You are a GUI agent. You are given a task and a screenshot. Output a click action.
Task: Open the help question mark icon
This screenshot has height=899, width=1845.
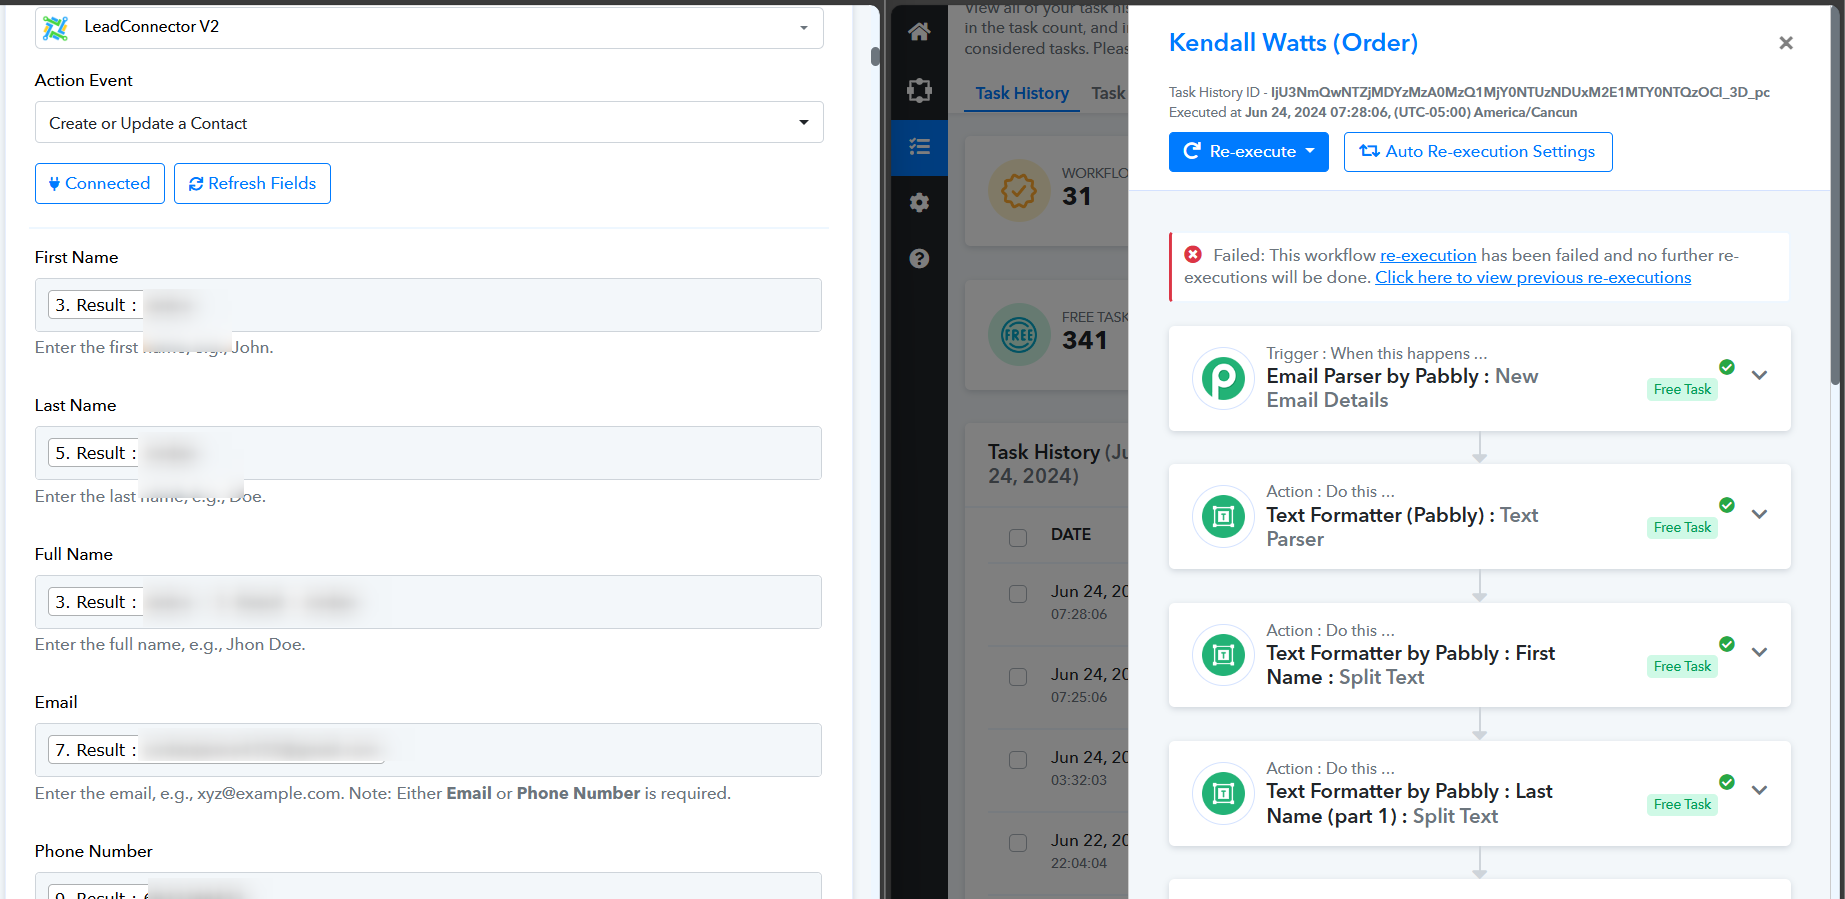(919, 259)
